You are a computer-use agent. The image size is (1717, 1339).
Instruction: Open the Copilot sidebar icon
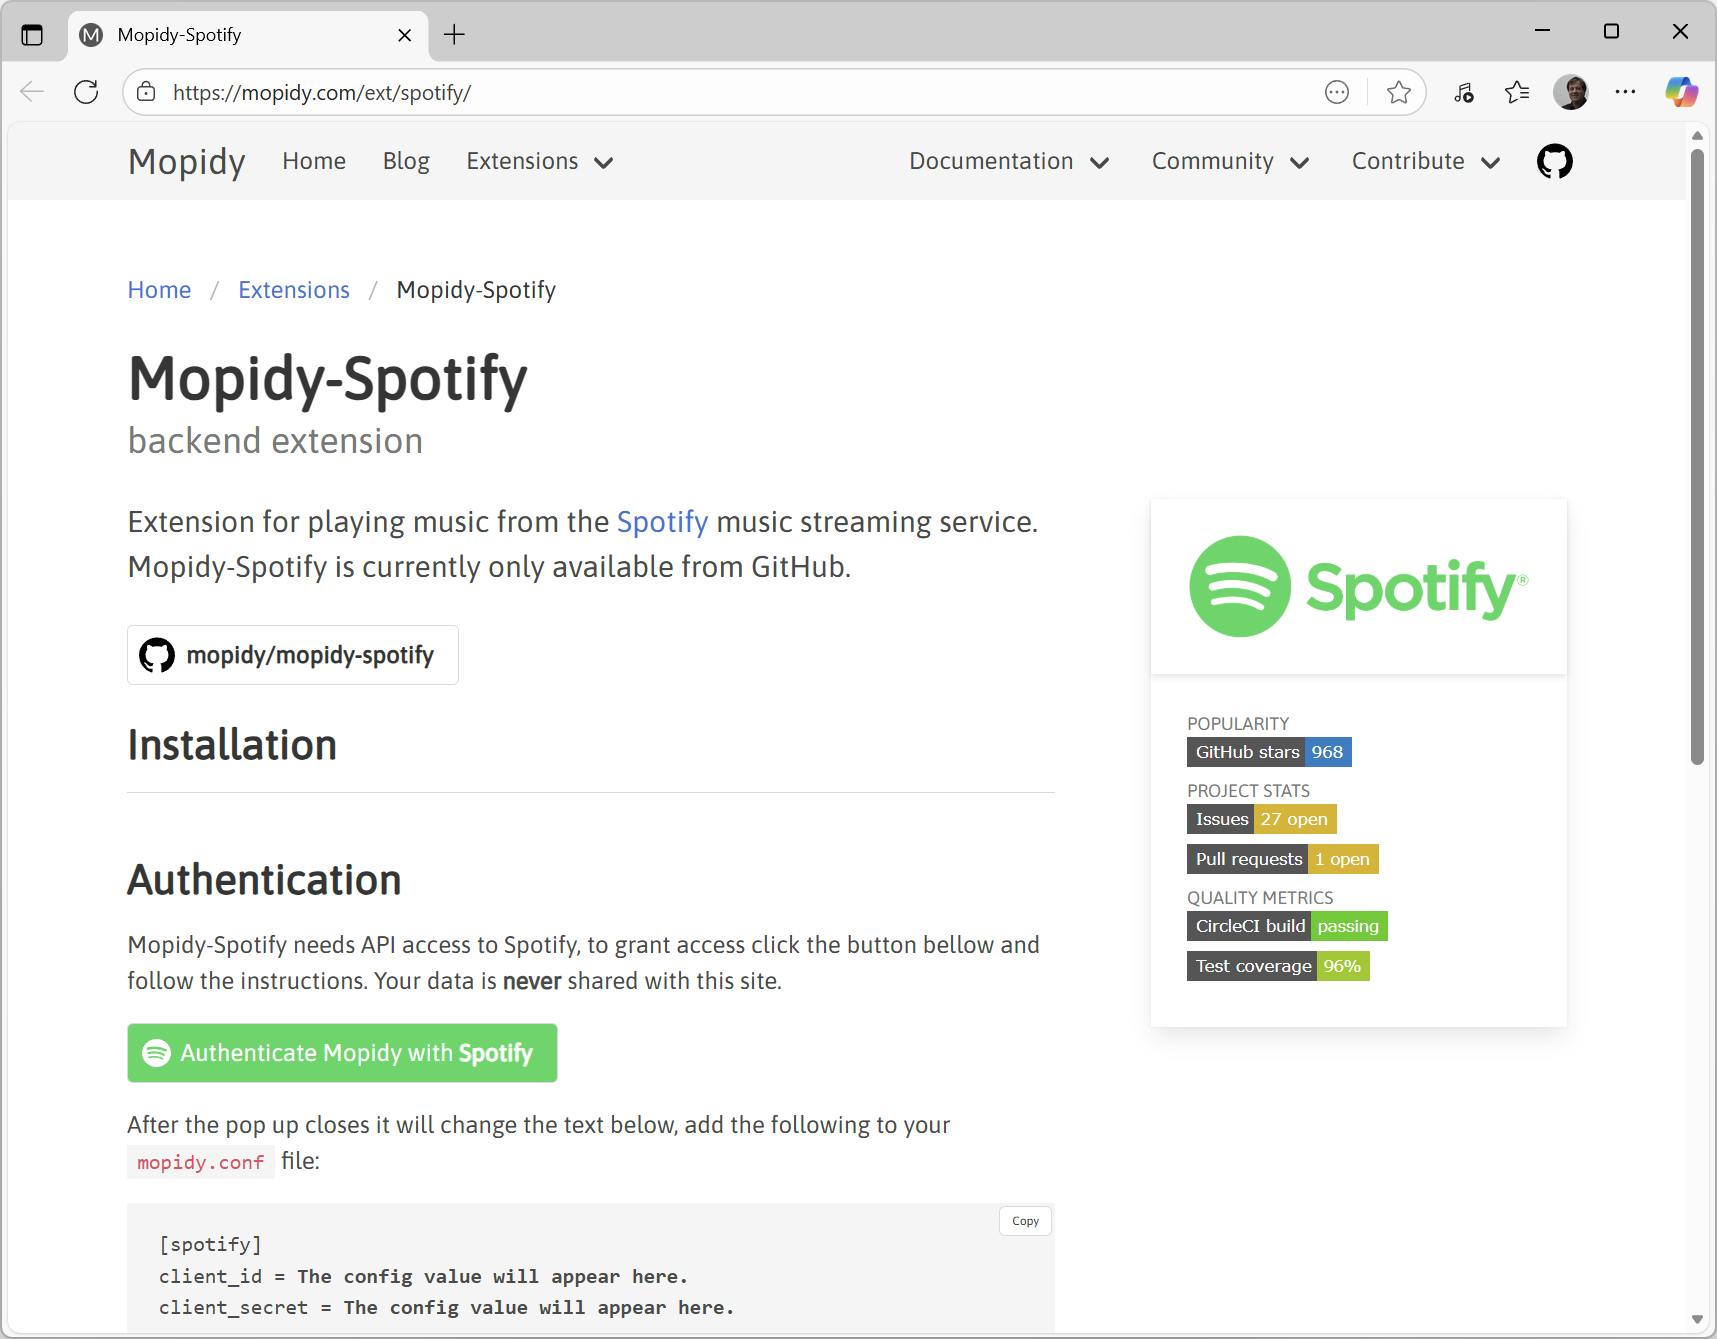click(x=1680, y=92)
